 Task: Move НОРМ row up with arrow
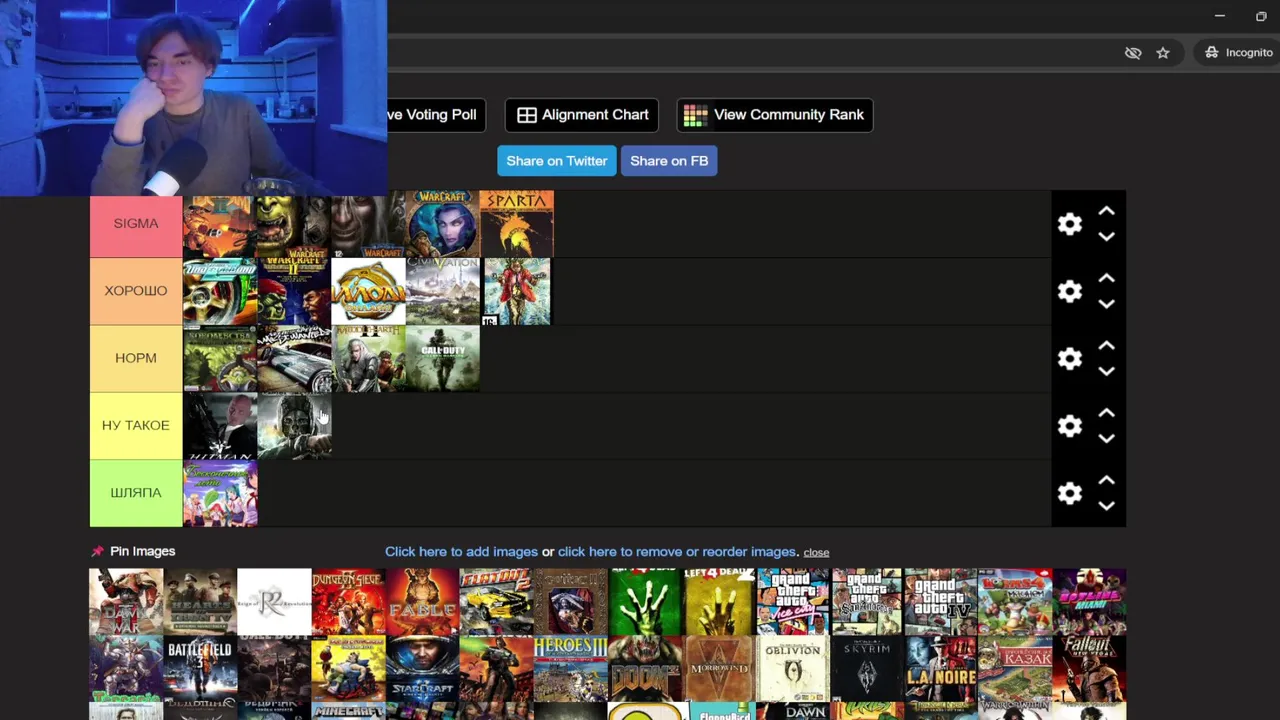coord(1106,345)
